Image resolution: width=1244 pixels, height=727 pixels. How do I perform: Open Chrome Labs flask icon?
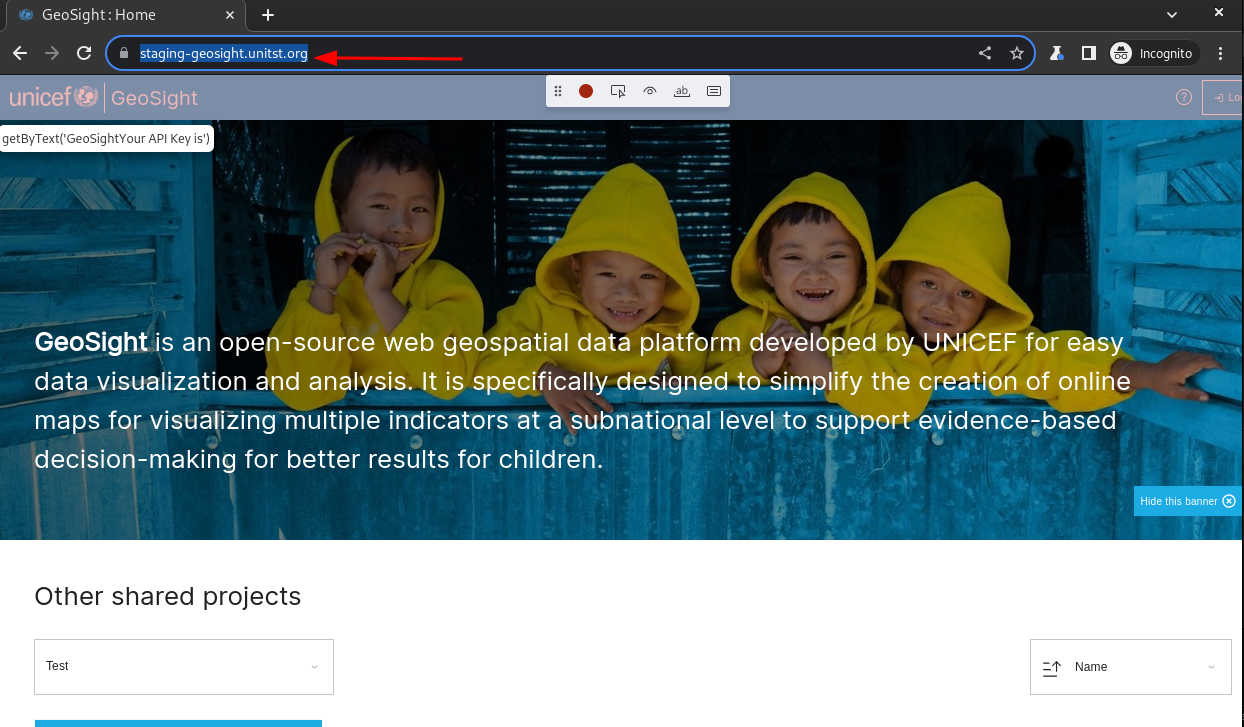(1057, 53)
